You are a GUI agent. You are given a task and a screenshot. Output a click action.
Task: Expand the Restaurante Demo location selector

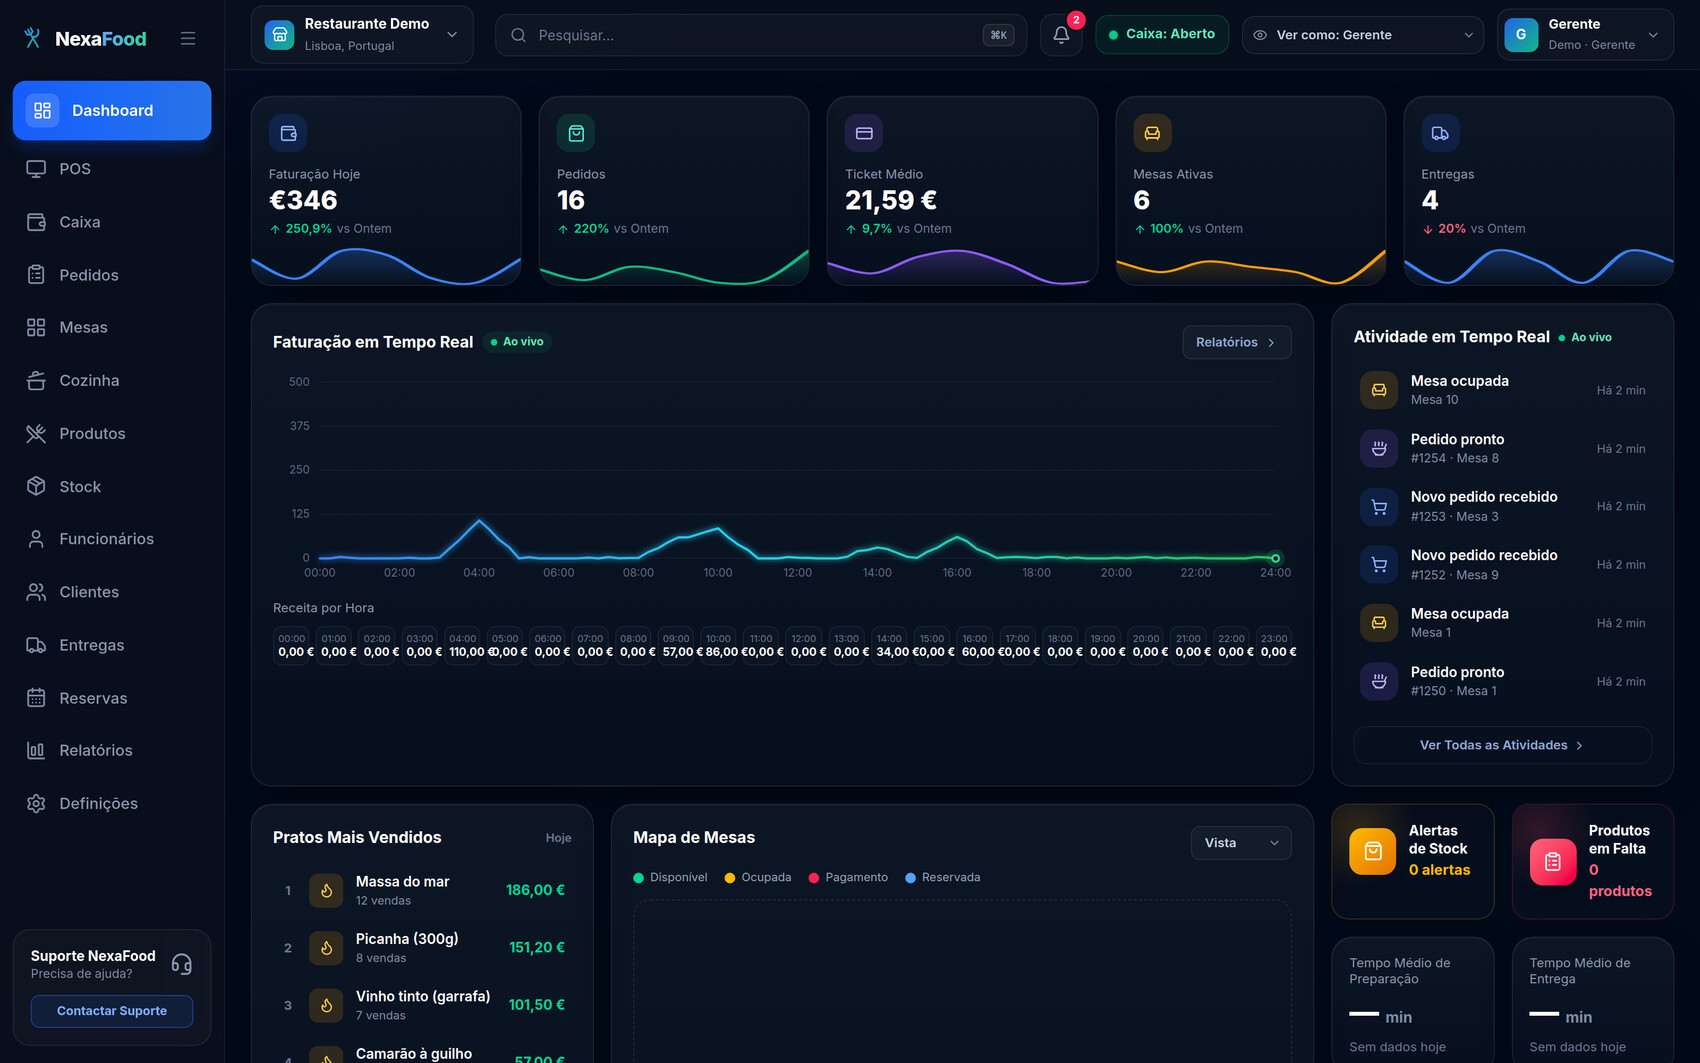click(362, 35)
